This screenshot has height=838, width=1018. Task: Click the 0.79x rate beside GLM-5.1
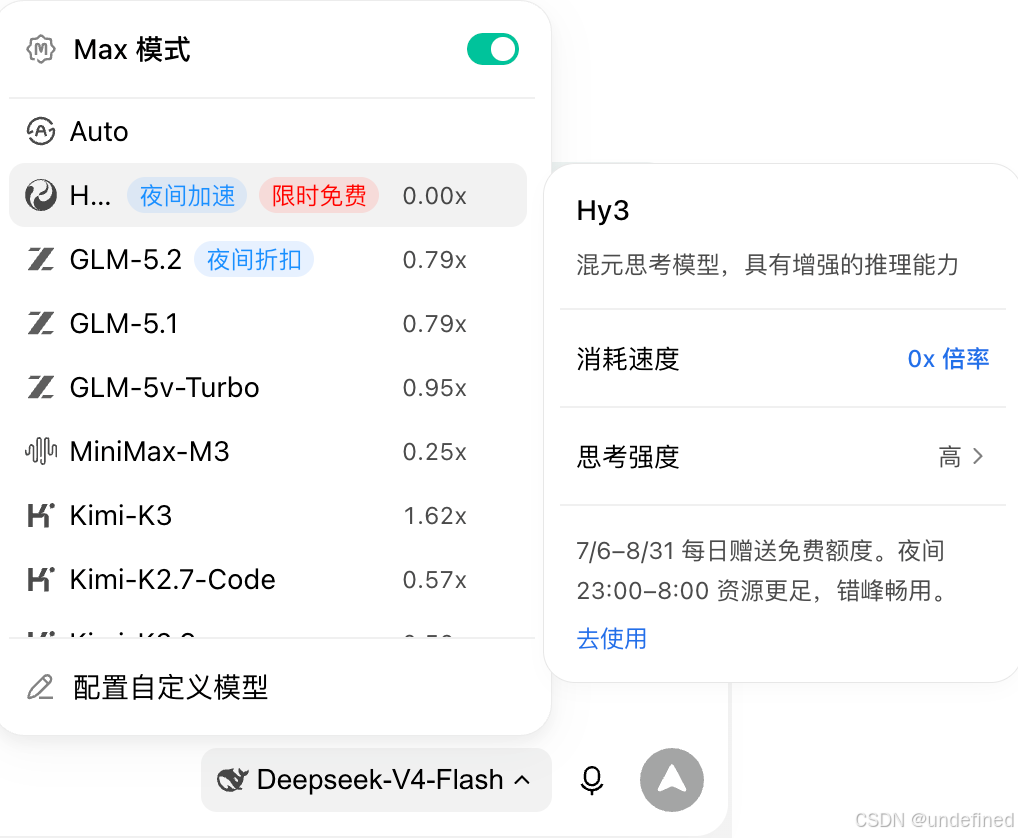pyautogui.click(x=434, y=323)
